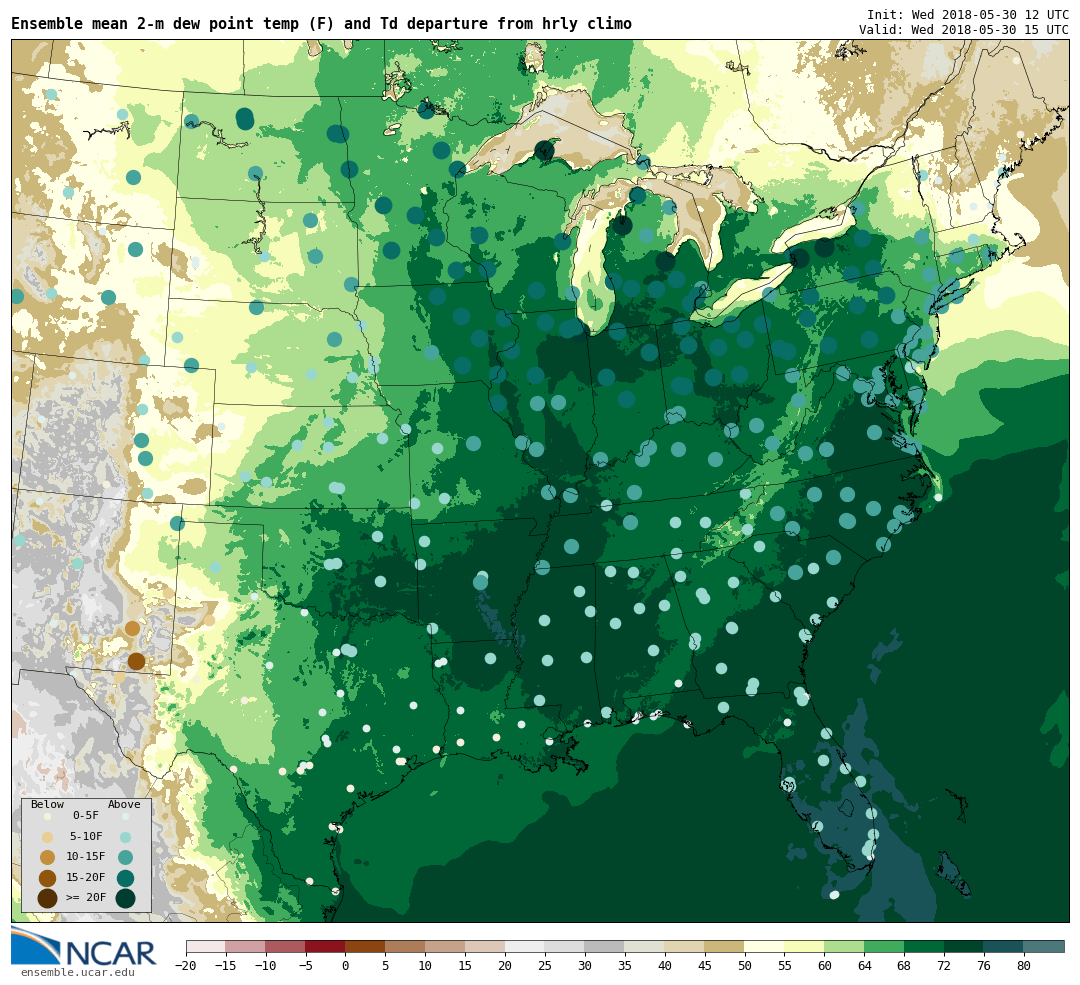
Task: Select yellow swatch between 55 and 60
Action: (x=805, y=946)
